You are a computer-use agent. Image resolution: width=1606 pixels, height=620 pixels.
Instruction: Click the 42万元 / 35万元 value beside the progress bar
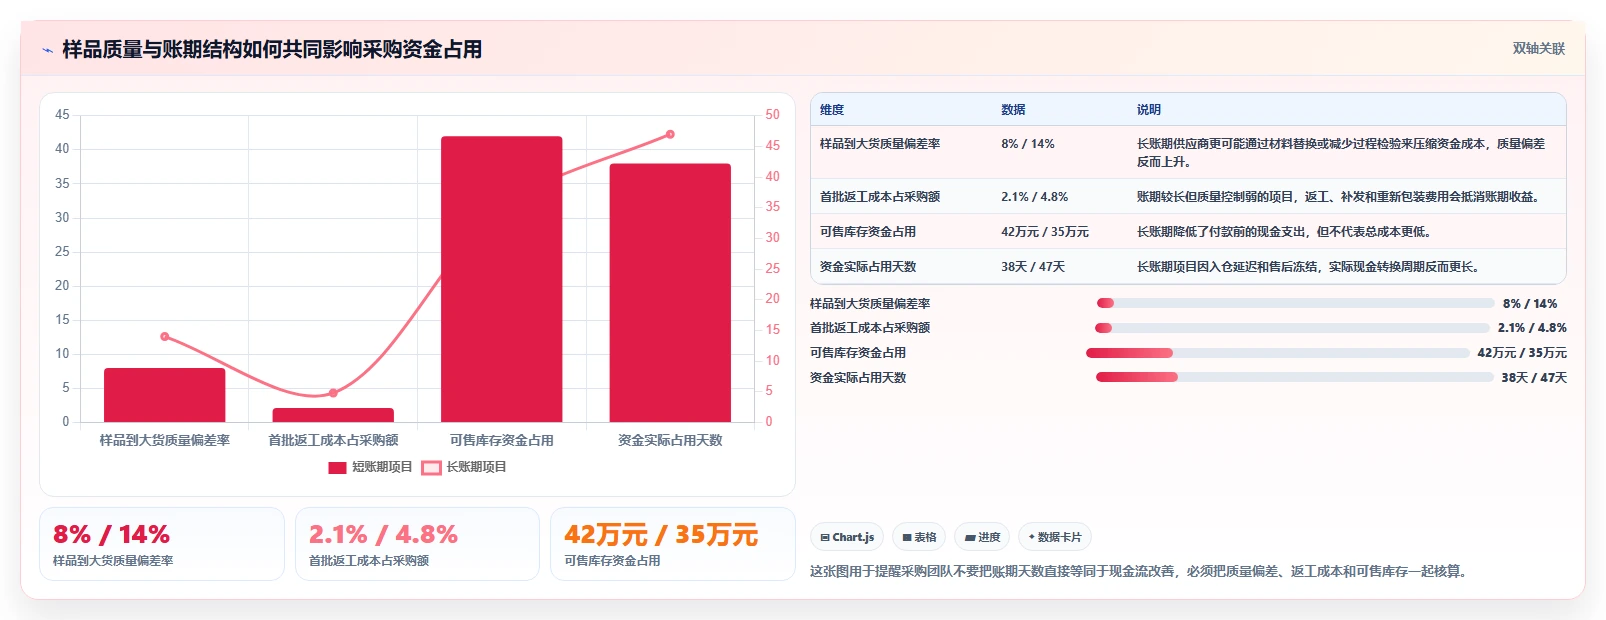point(1522,353)
